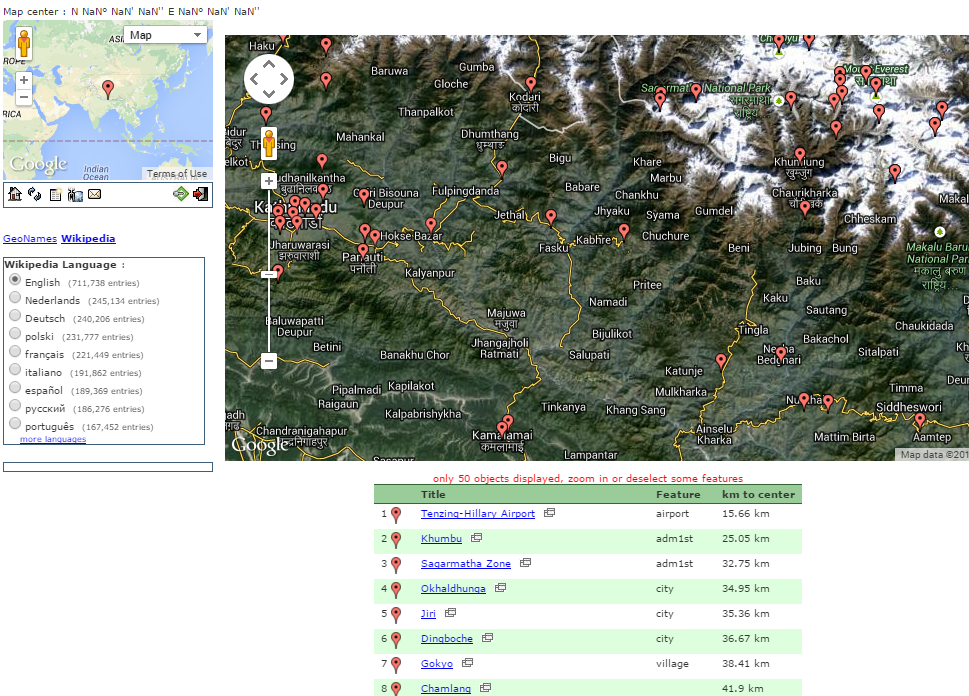Open the Sagarmatha Zone link
Viewport: 969px width, 696px height.
[466, 564]
